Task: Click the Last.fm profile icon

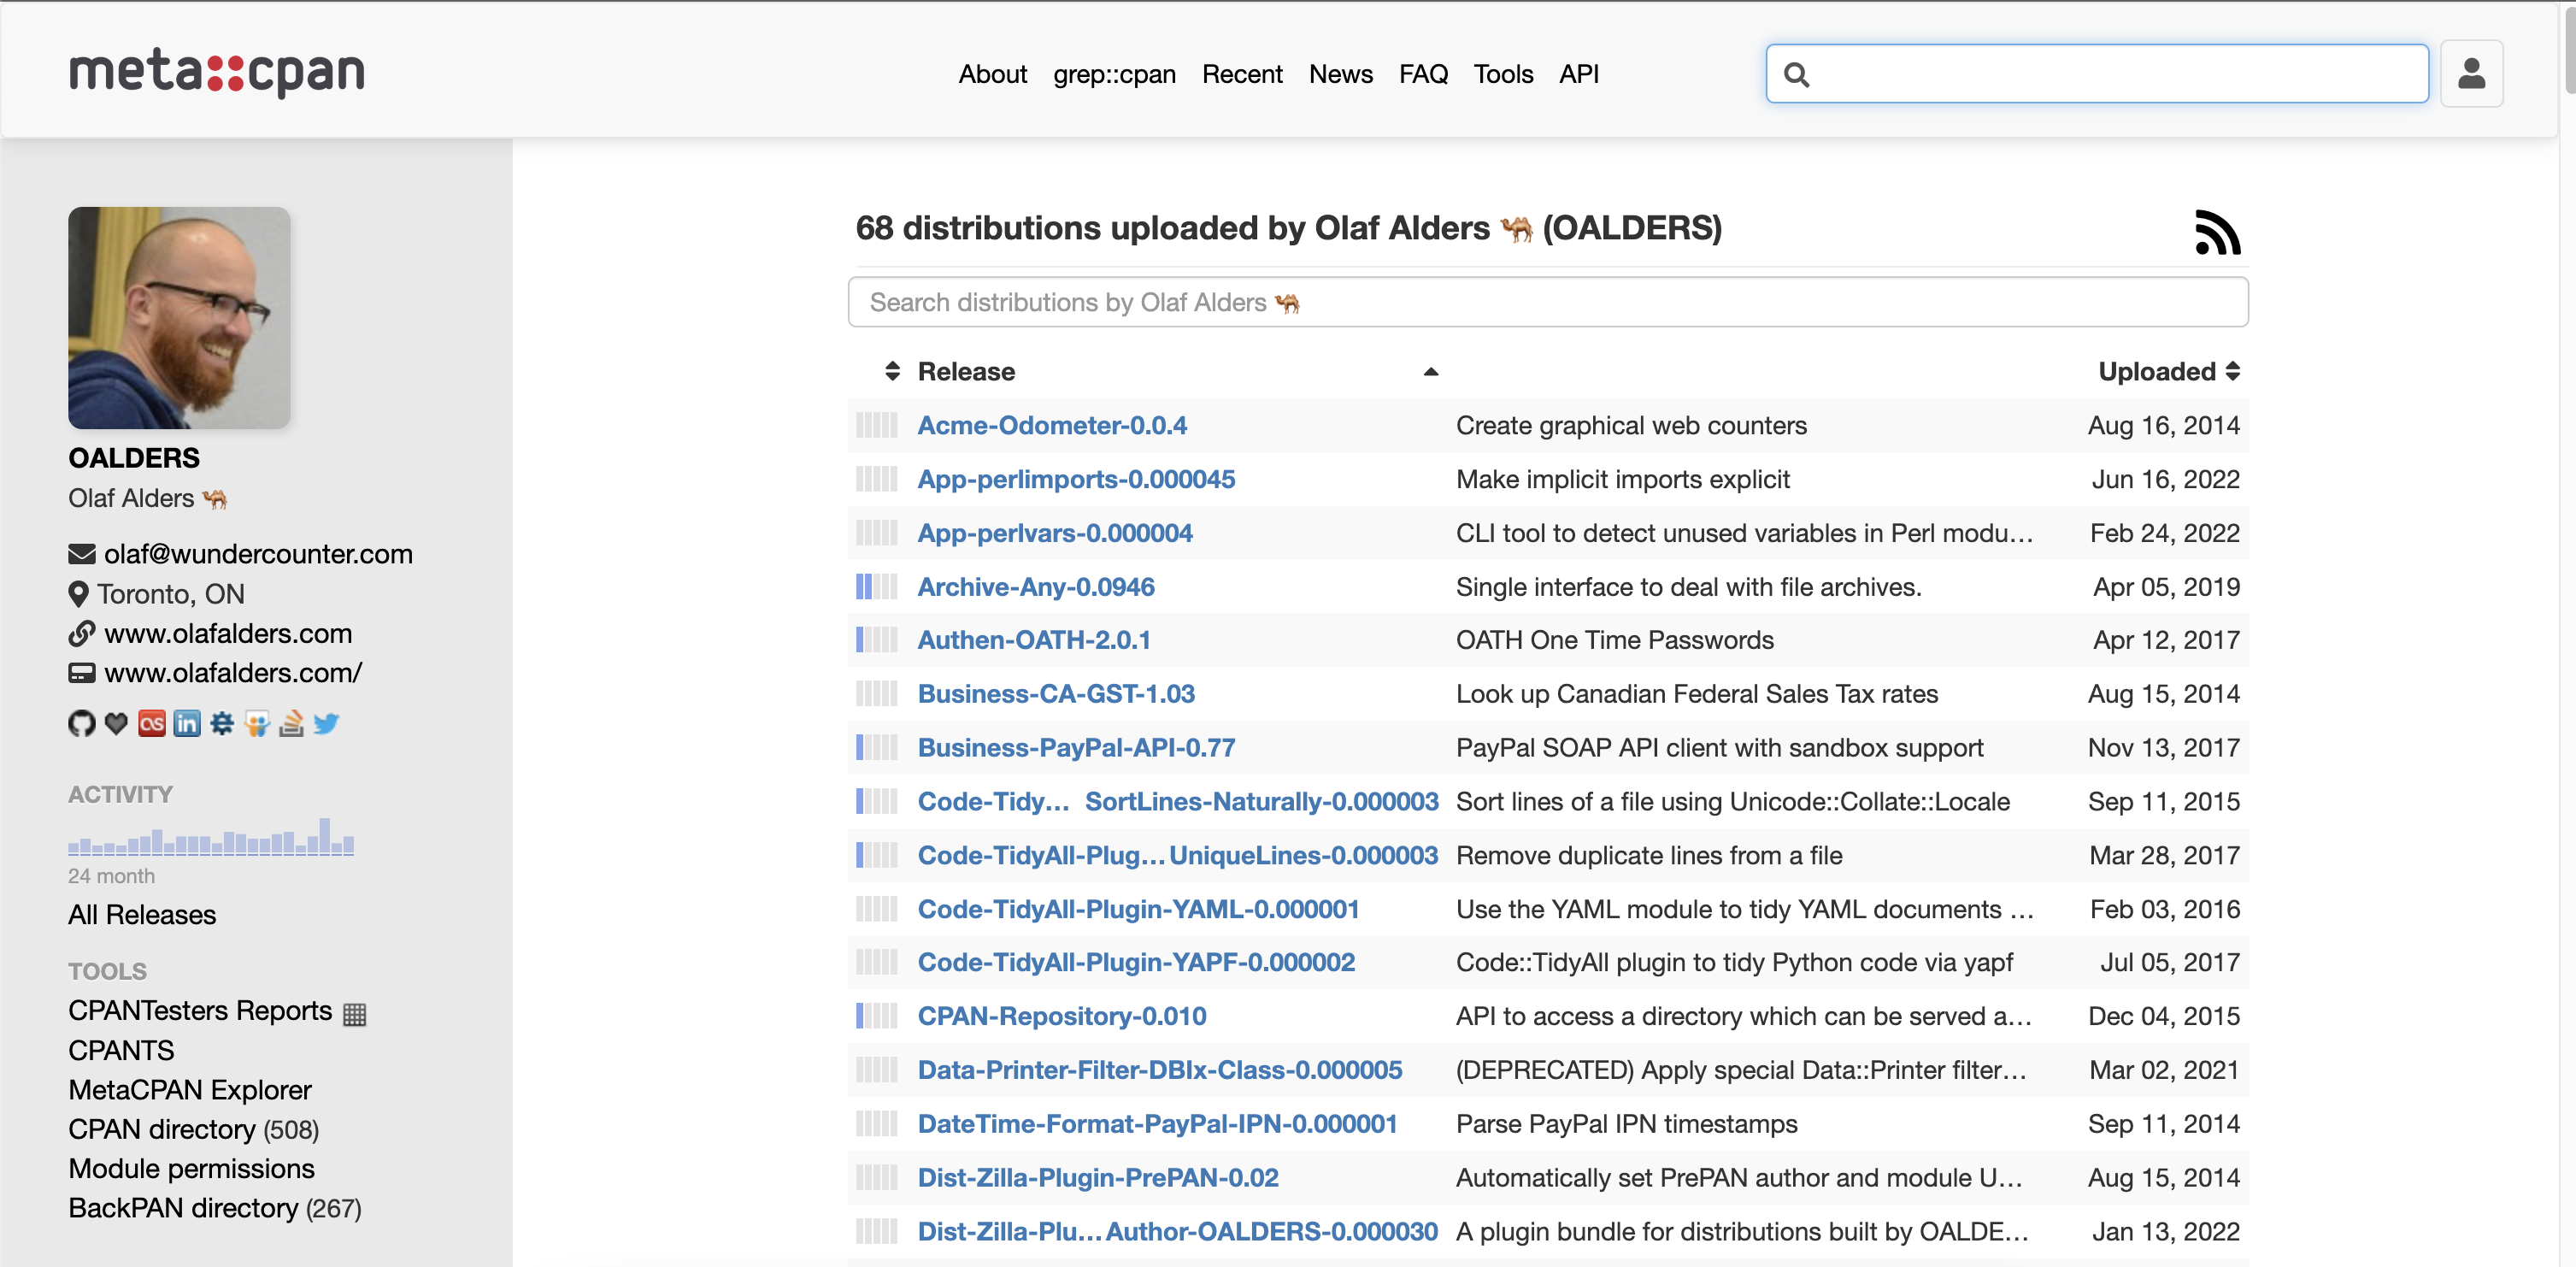Action: pyautogui.click(x=152, y=723)
